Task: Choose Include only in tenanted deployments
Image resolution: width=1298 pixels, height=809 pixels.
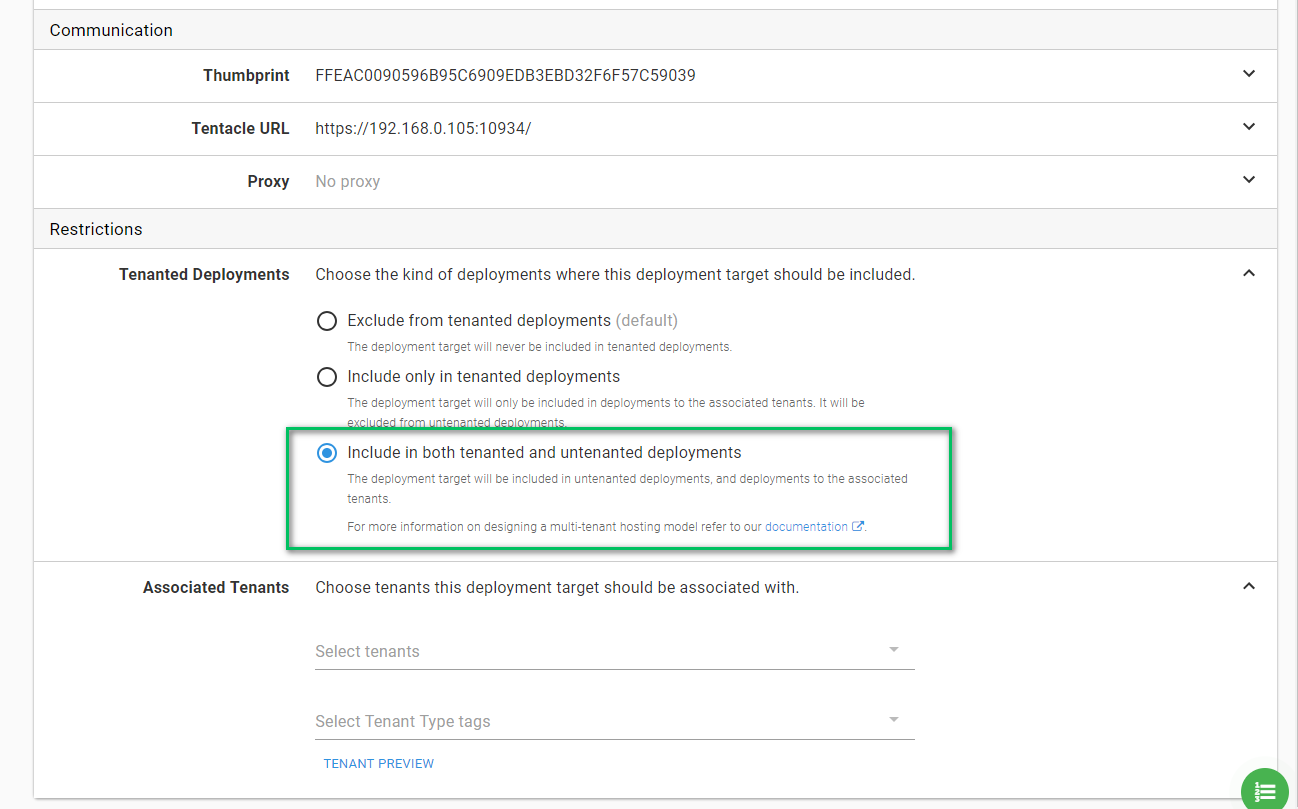Action: [x=327, y=377]
